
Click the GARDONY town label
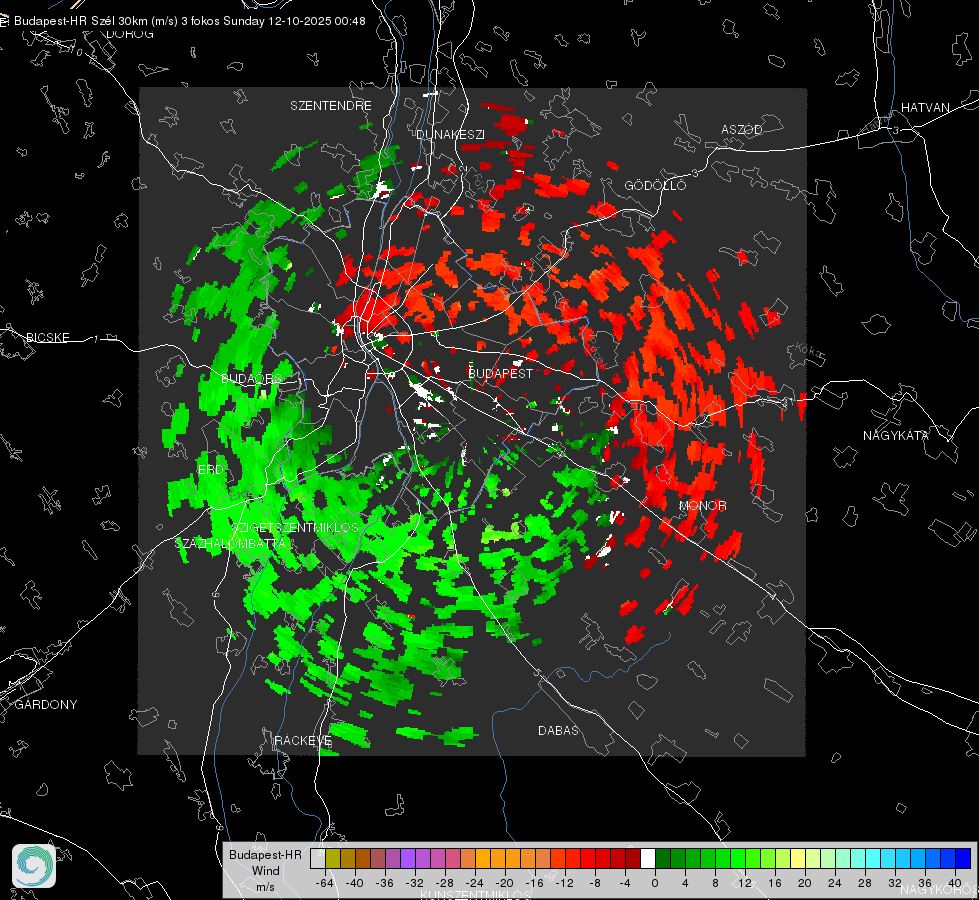point(46,705)
